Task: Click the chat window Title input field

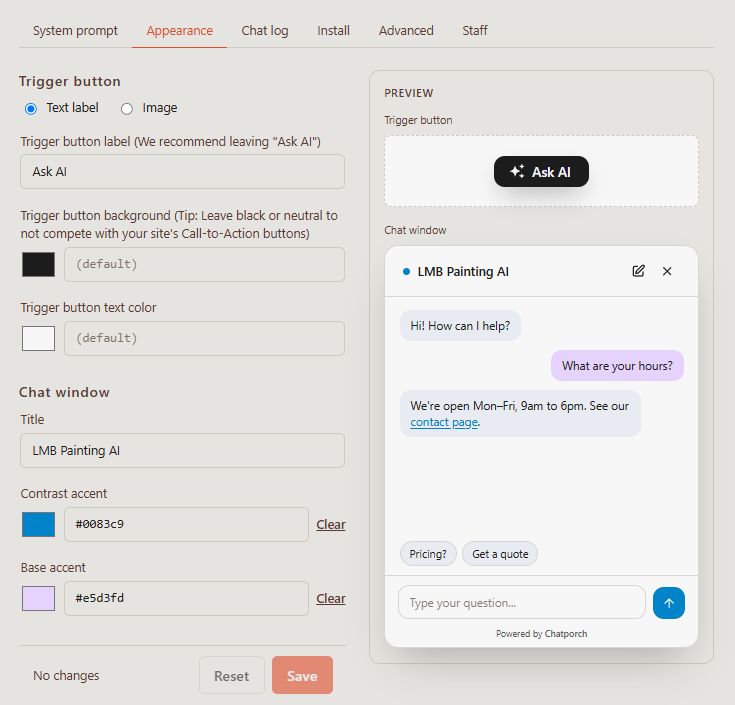Action: click(x=182, y=450)
